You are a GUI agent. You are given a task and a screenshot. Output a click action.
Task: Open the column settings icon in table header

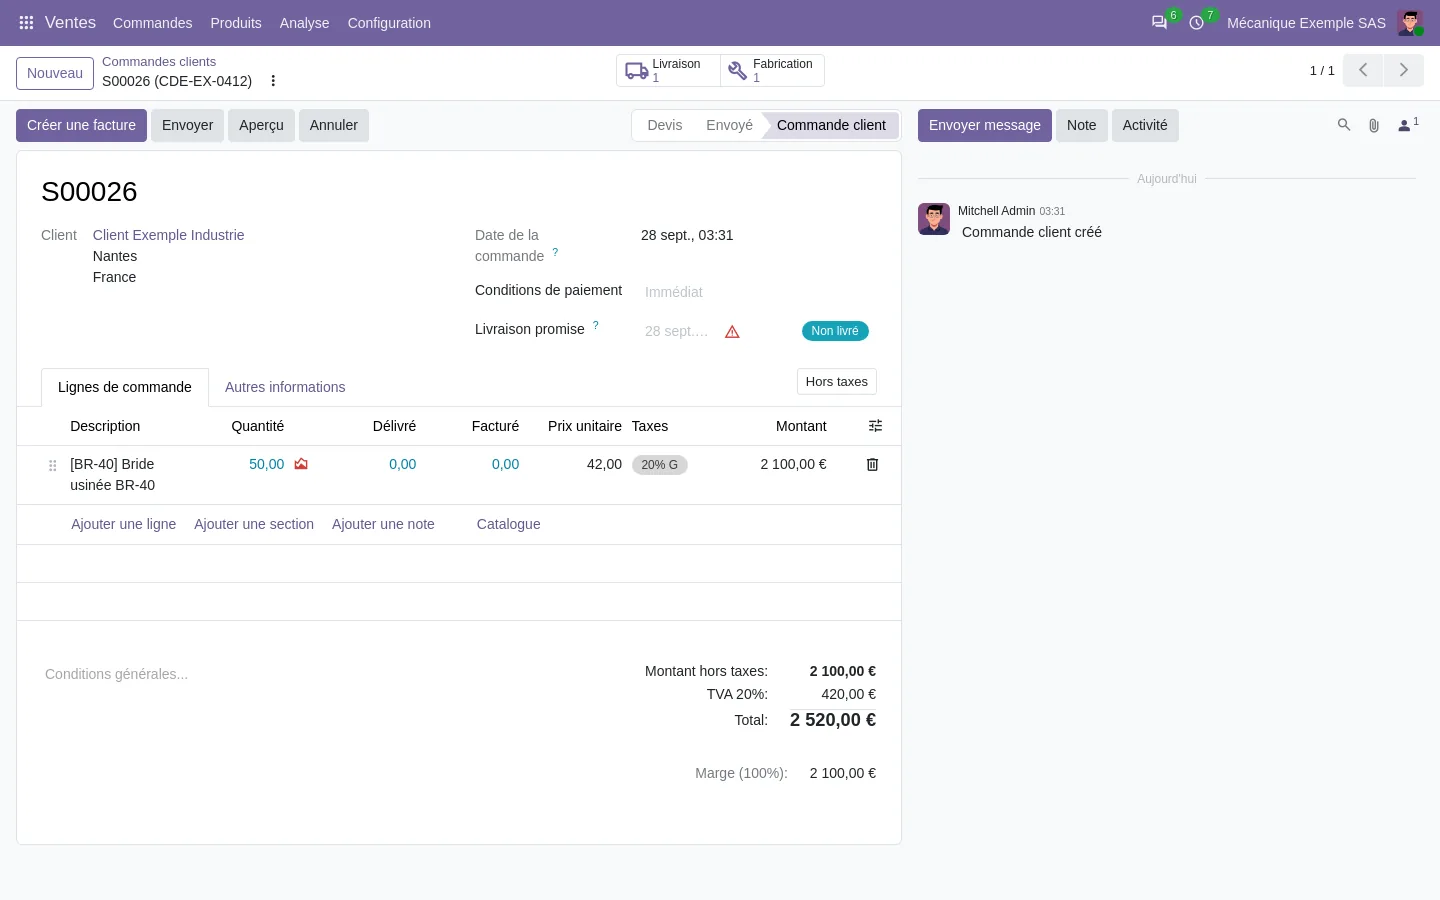point(875,426)
